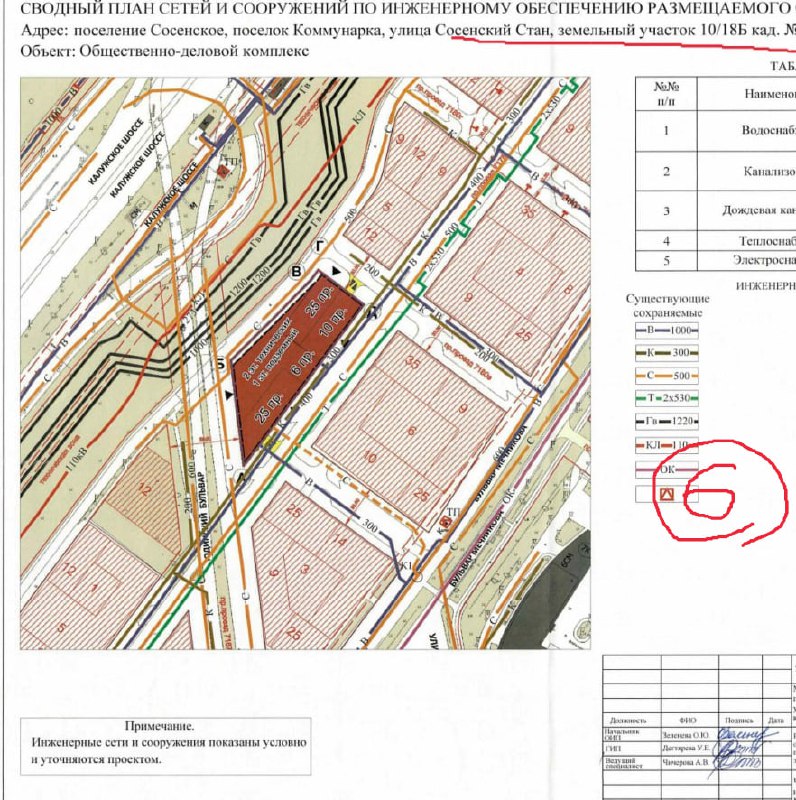Viewport: 796px width, 800px height.
Task: Click the 'К—300' sewer legend entry
Action: [x=667, y=353]
